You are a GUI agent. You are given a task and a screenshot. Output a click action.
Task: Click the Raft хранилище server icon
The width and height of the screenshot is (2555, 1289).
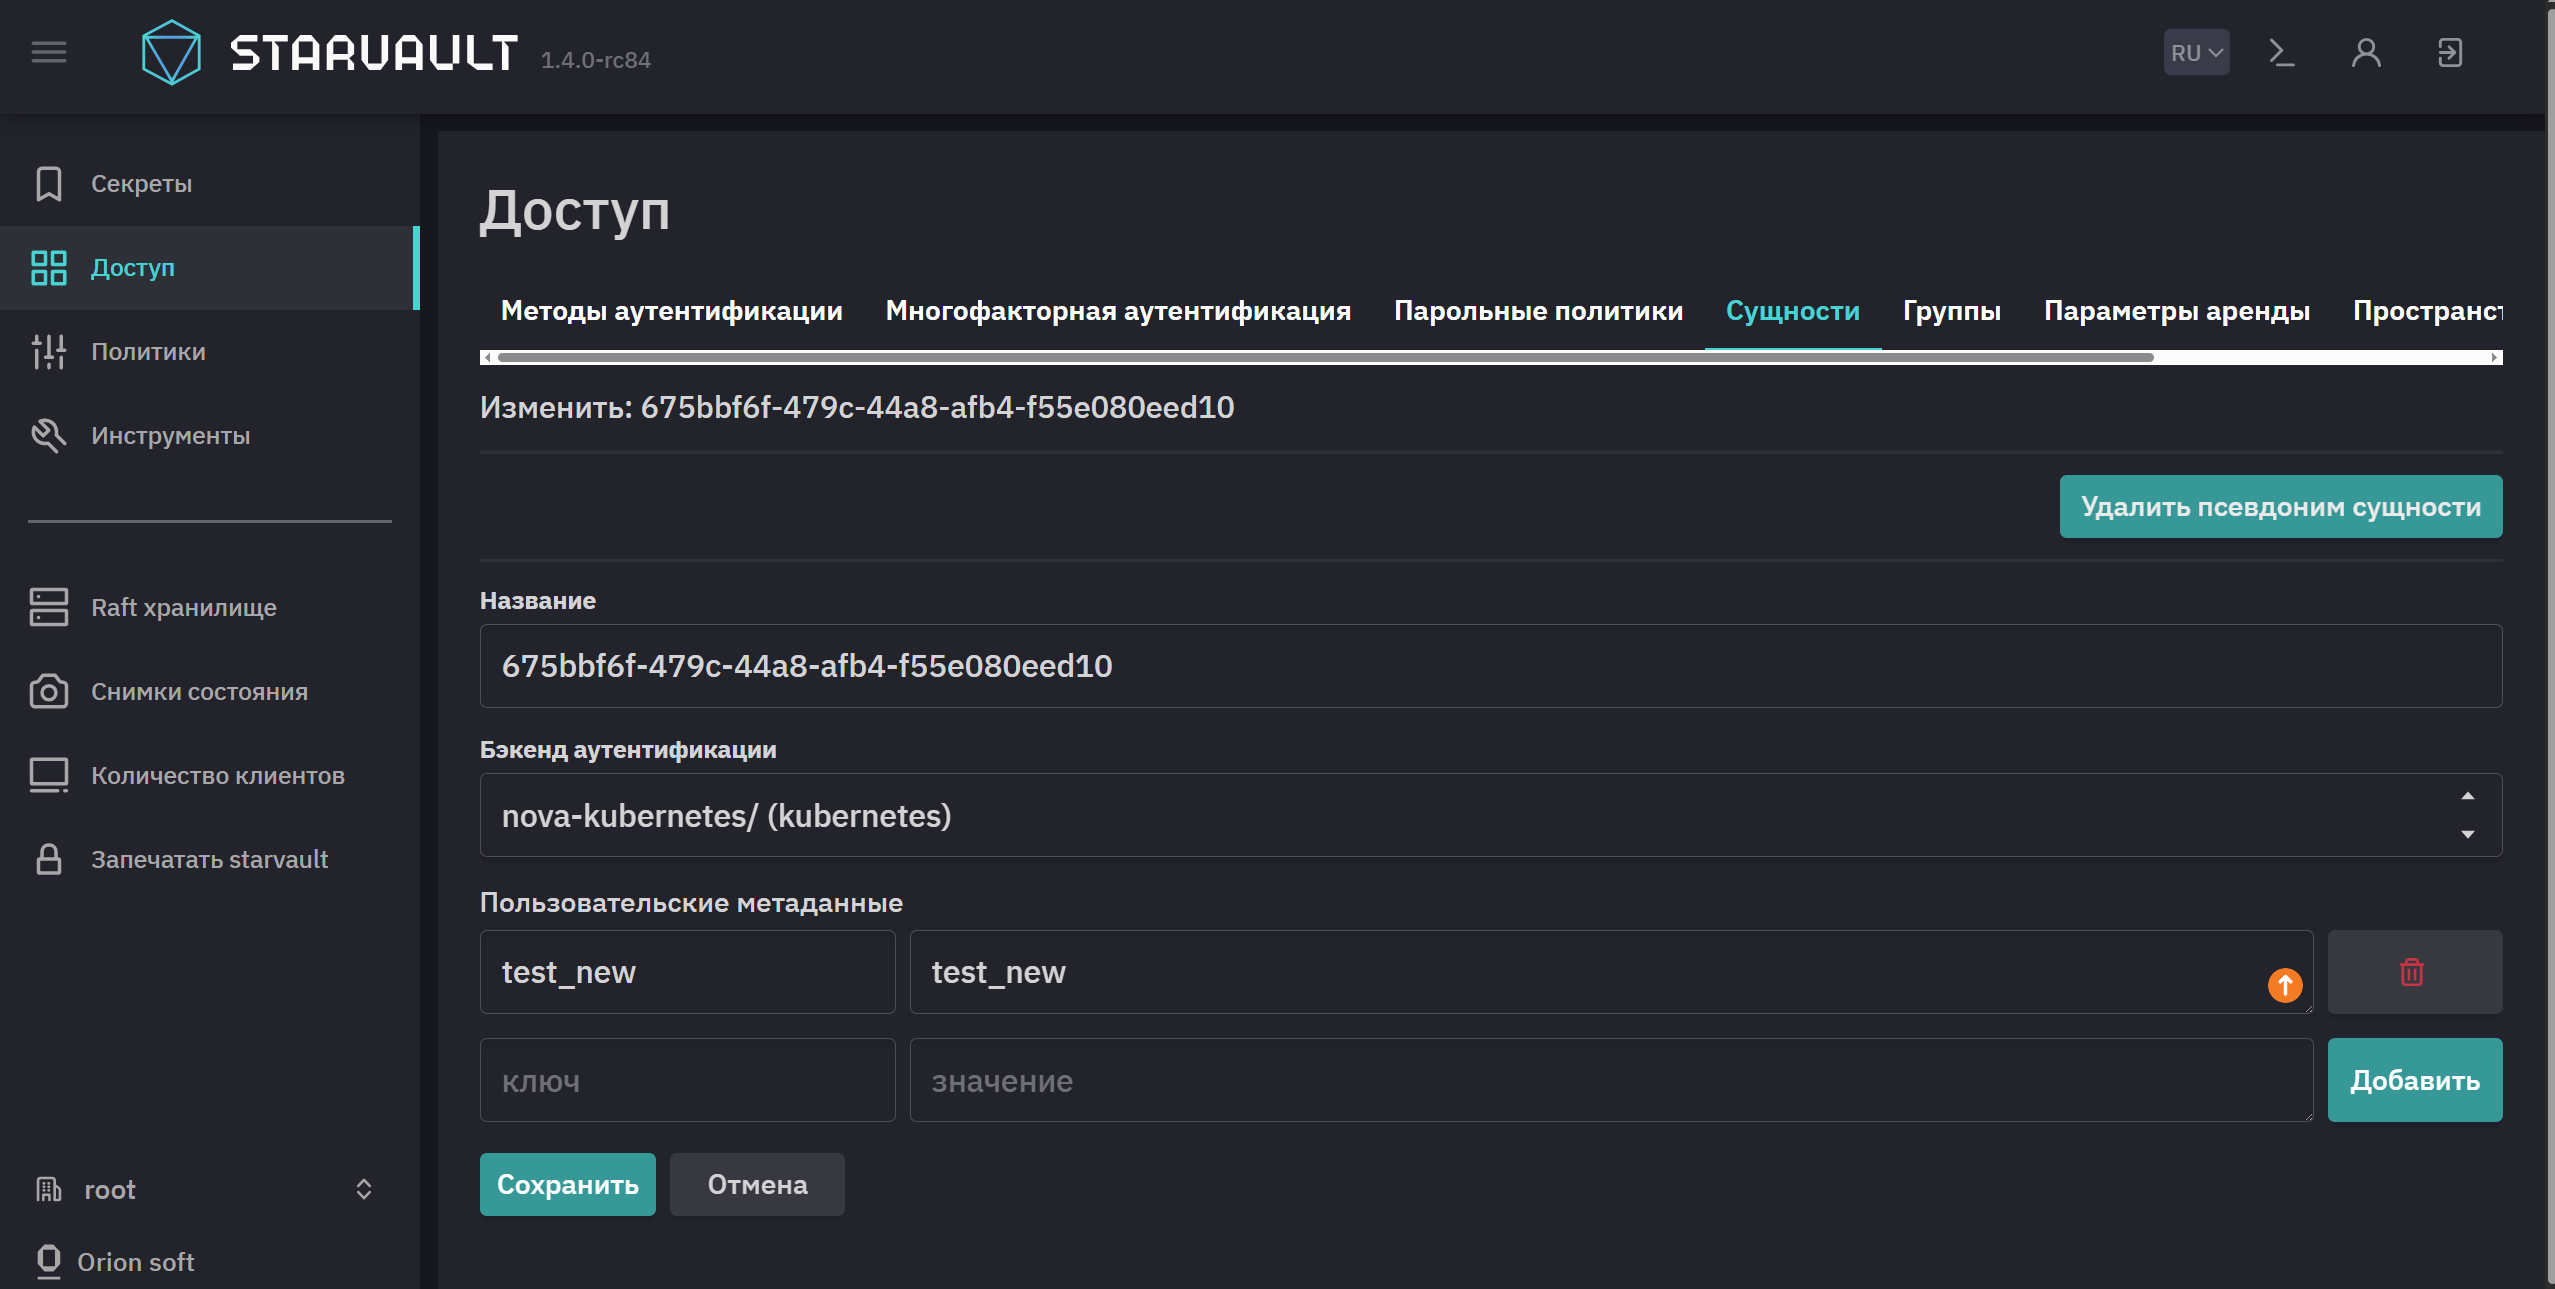tap(49, 607)
